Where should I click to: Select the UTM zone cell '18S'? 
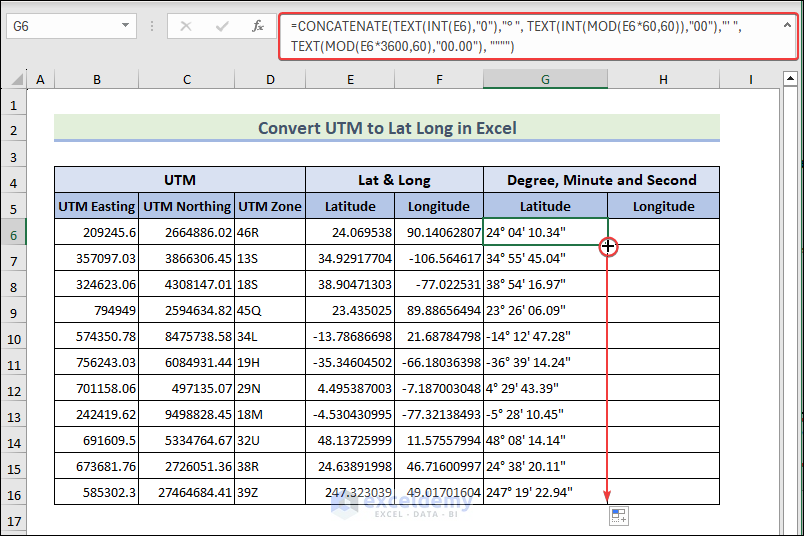(270, 285)
